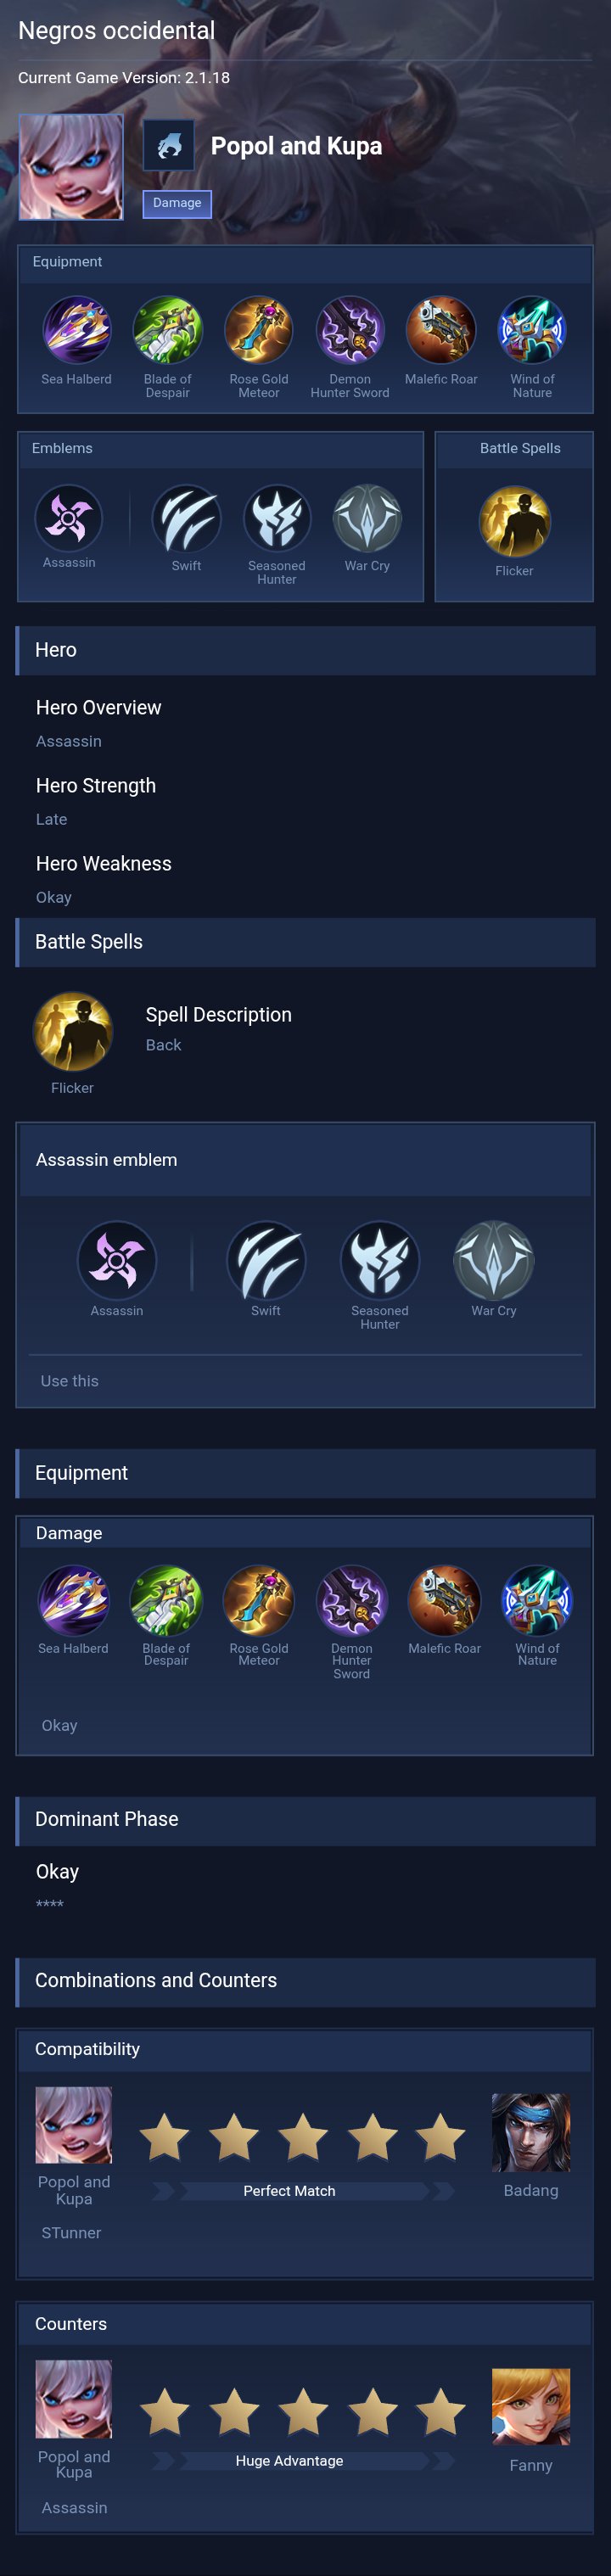Click the Dominant Phase section header
The image size is (611, 2576).
pyautogui.click(x=305, y=1819)
